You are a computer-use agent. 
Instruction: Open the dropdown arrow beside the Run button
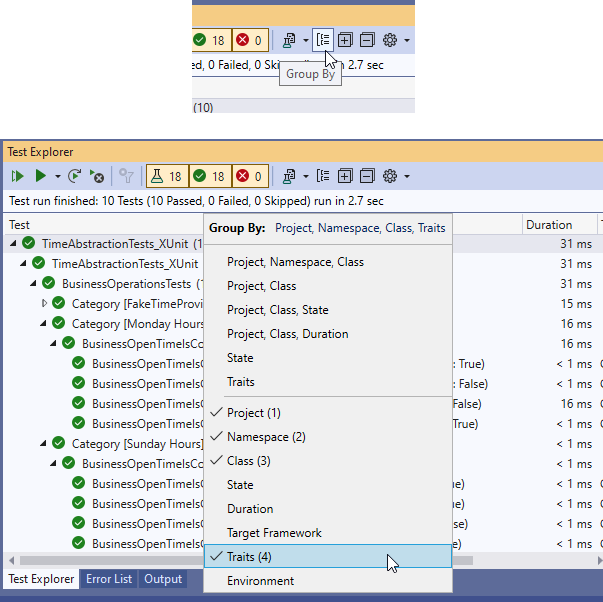58,177
